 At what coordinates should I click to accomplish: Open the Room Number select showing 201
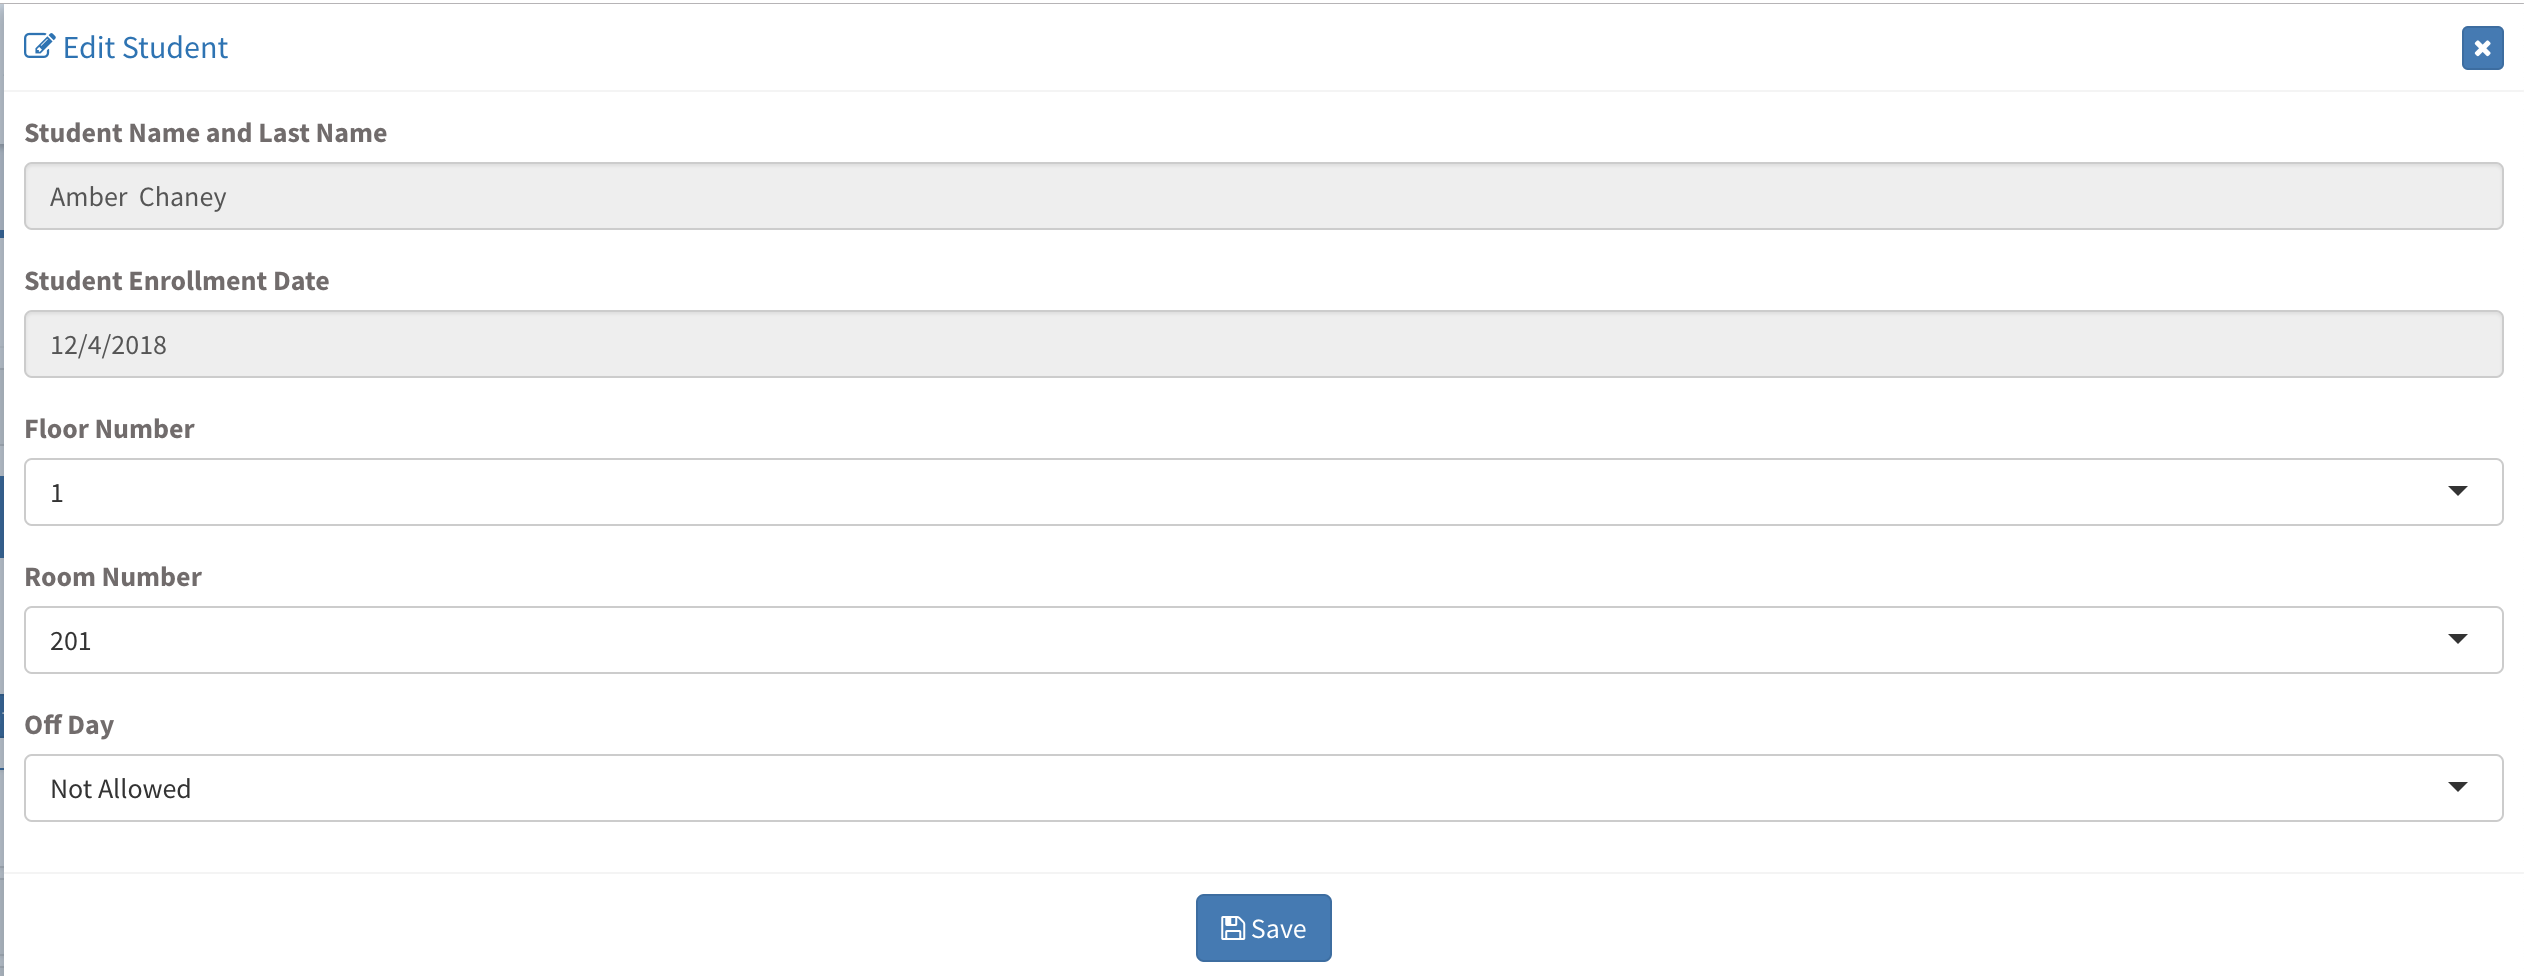click(1263, 640)
